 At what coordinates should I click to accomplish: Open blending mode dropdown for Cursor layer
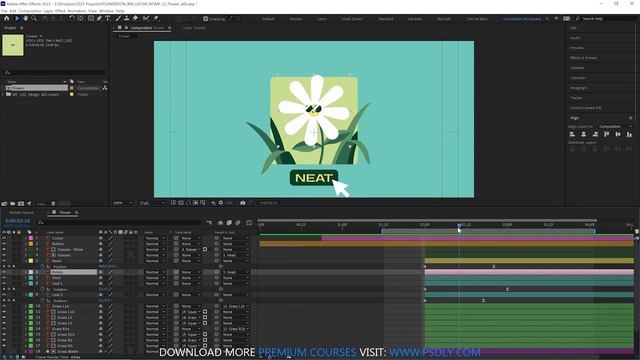pos(155,238)
